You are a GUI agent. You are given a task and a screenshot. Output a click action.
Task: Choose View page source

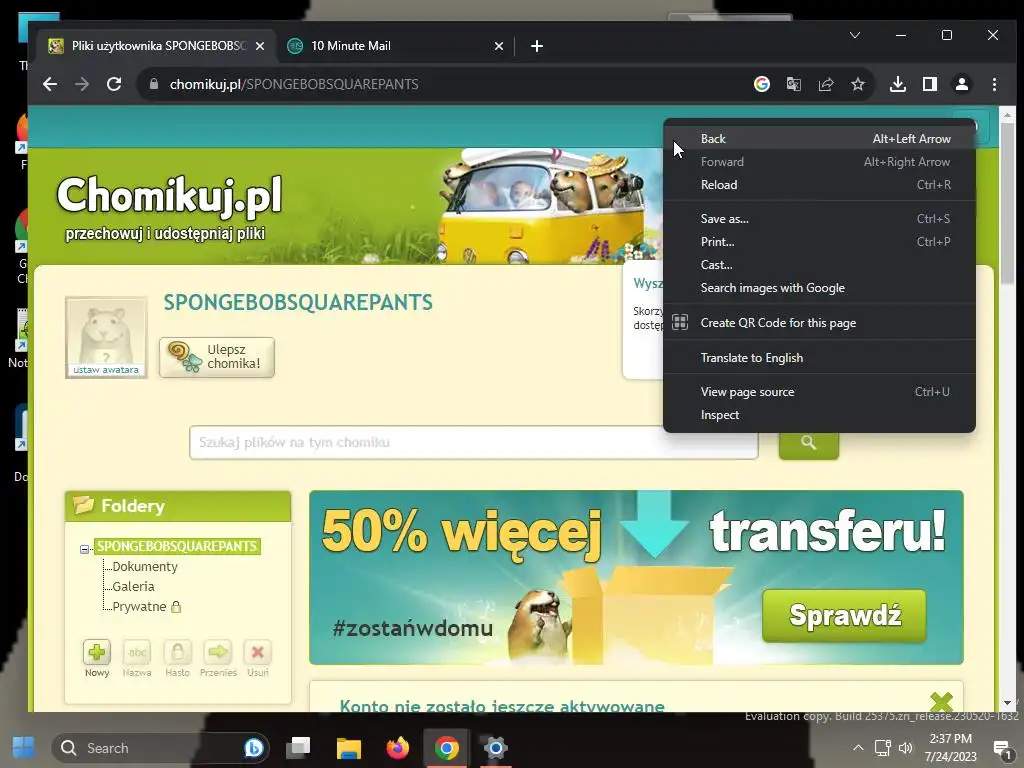pyautogui.click(x=819, y=392)
